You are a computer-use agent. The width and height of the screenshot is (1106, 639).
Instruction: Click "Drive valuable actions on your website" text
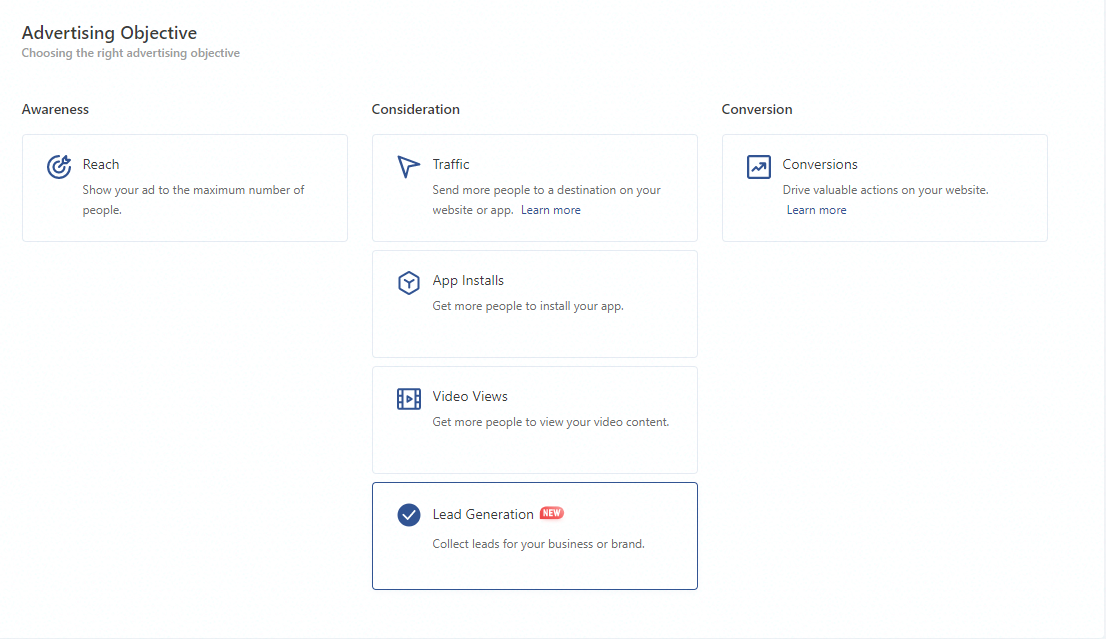point(885,190)
